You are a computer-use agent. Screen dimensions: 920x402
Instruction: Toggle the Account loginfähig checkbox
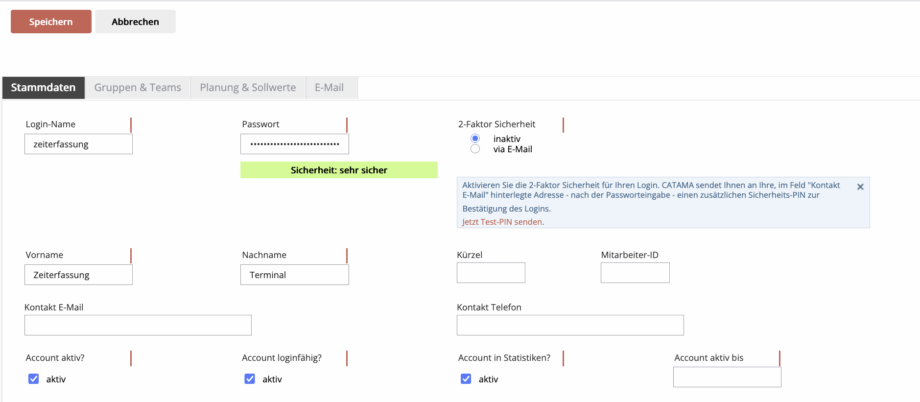(249, 379)
